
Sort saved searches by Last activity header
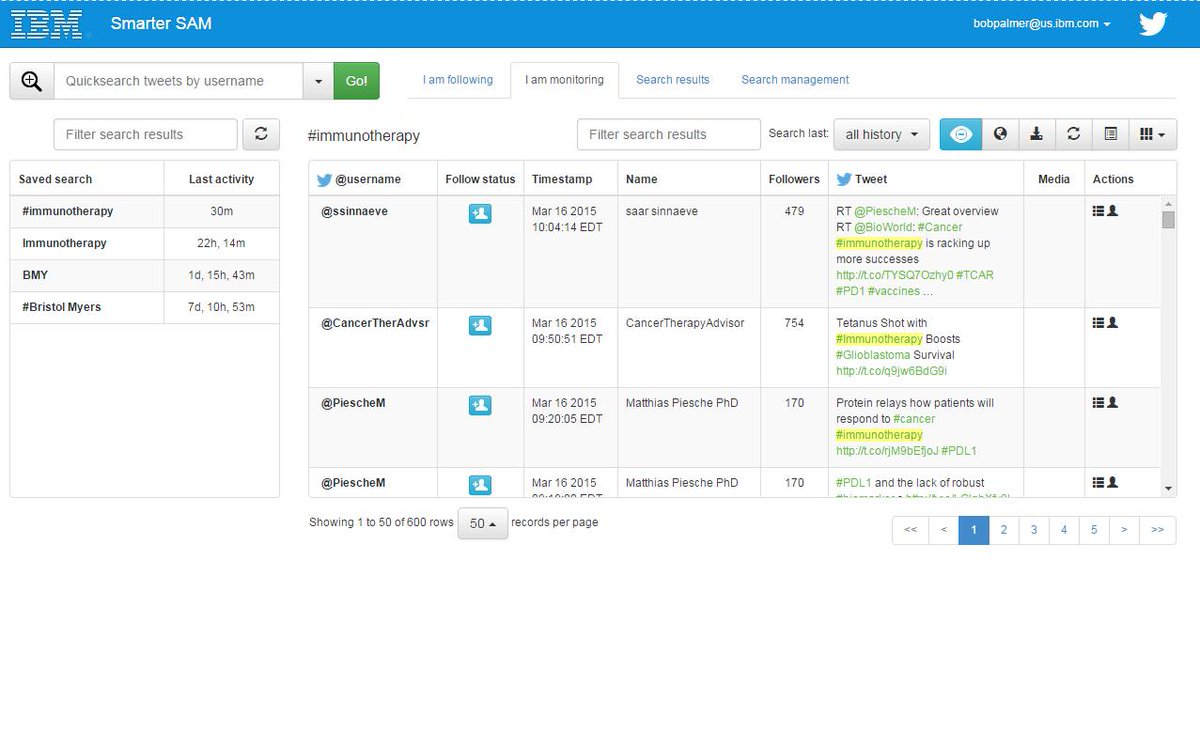(x=221, y=179)
